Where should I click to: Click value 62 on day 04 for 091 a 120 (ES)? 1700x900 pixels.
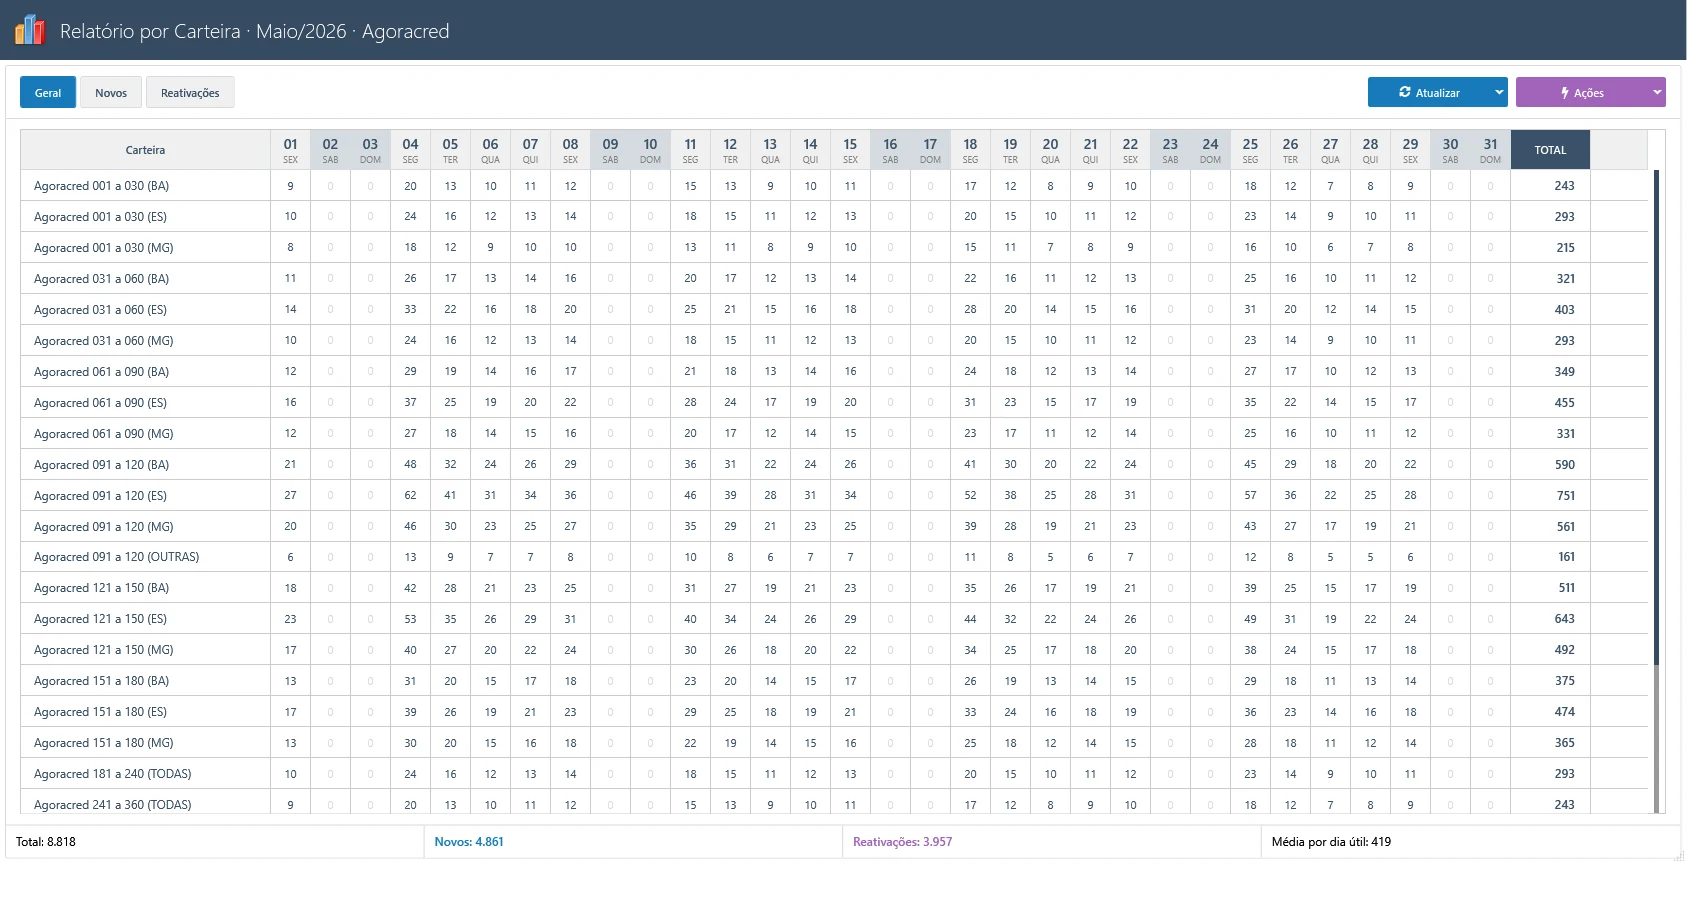tap(410, 495)
